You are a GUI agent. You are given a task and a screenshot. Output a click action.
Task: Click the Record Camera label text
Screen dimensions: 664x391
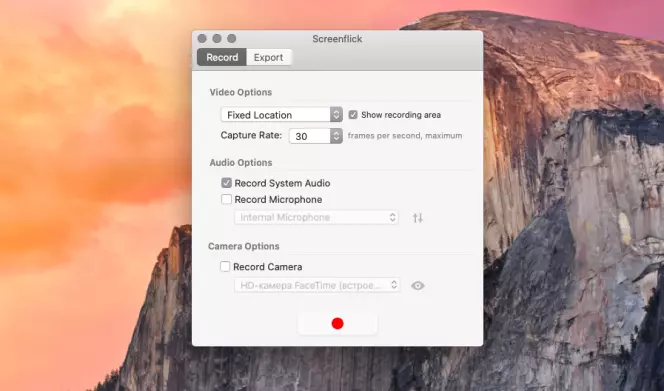268,267
